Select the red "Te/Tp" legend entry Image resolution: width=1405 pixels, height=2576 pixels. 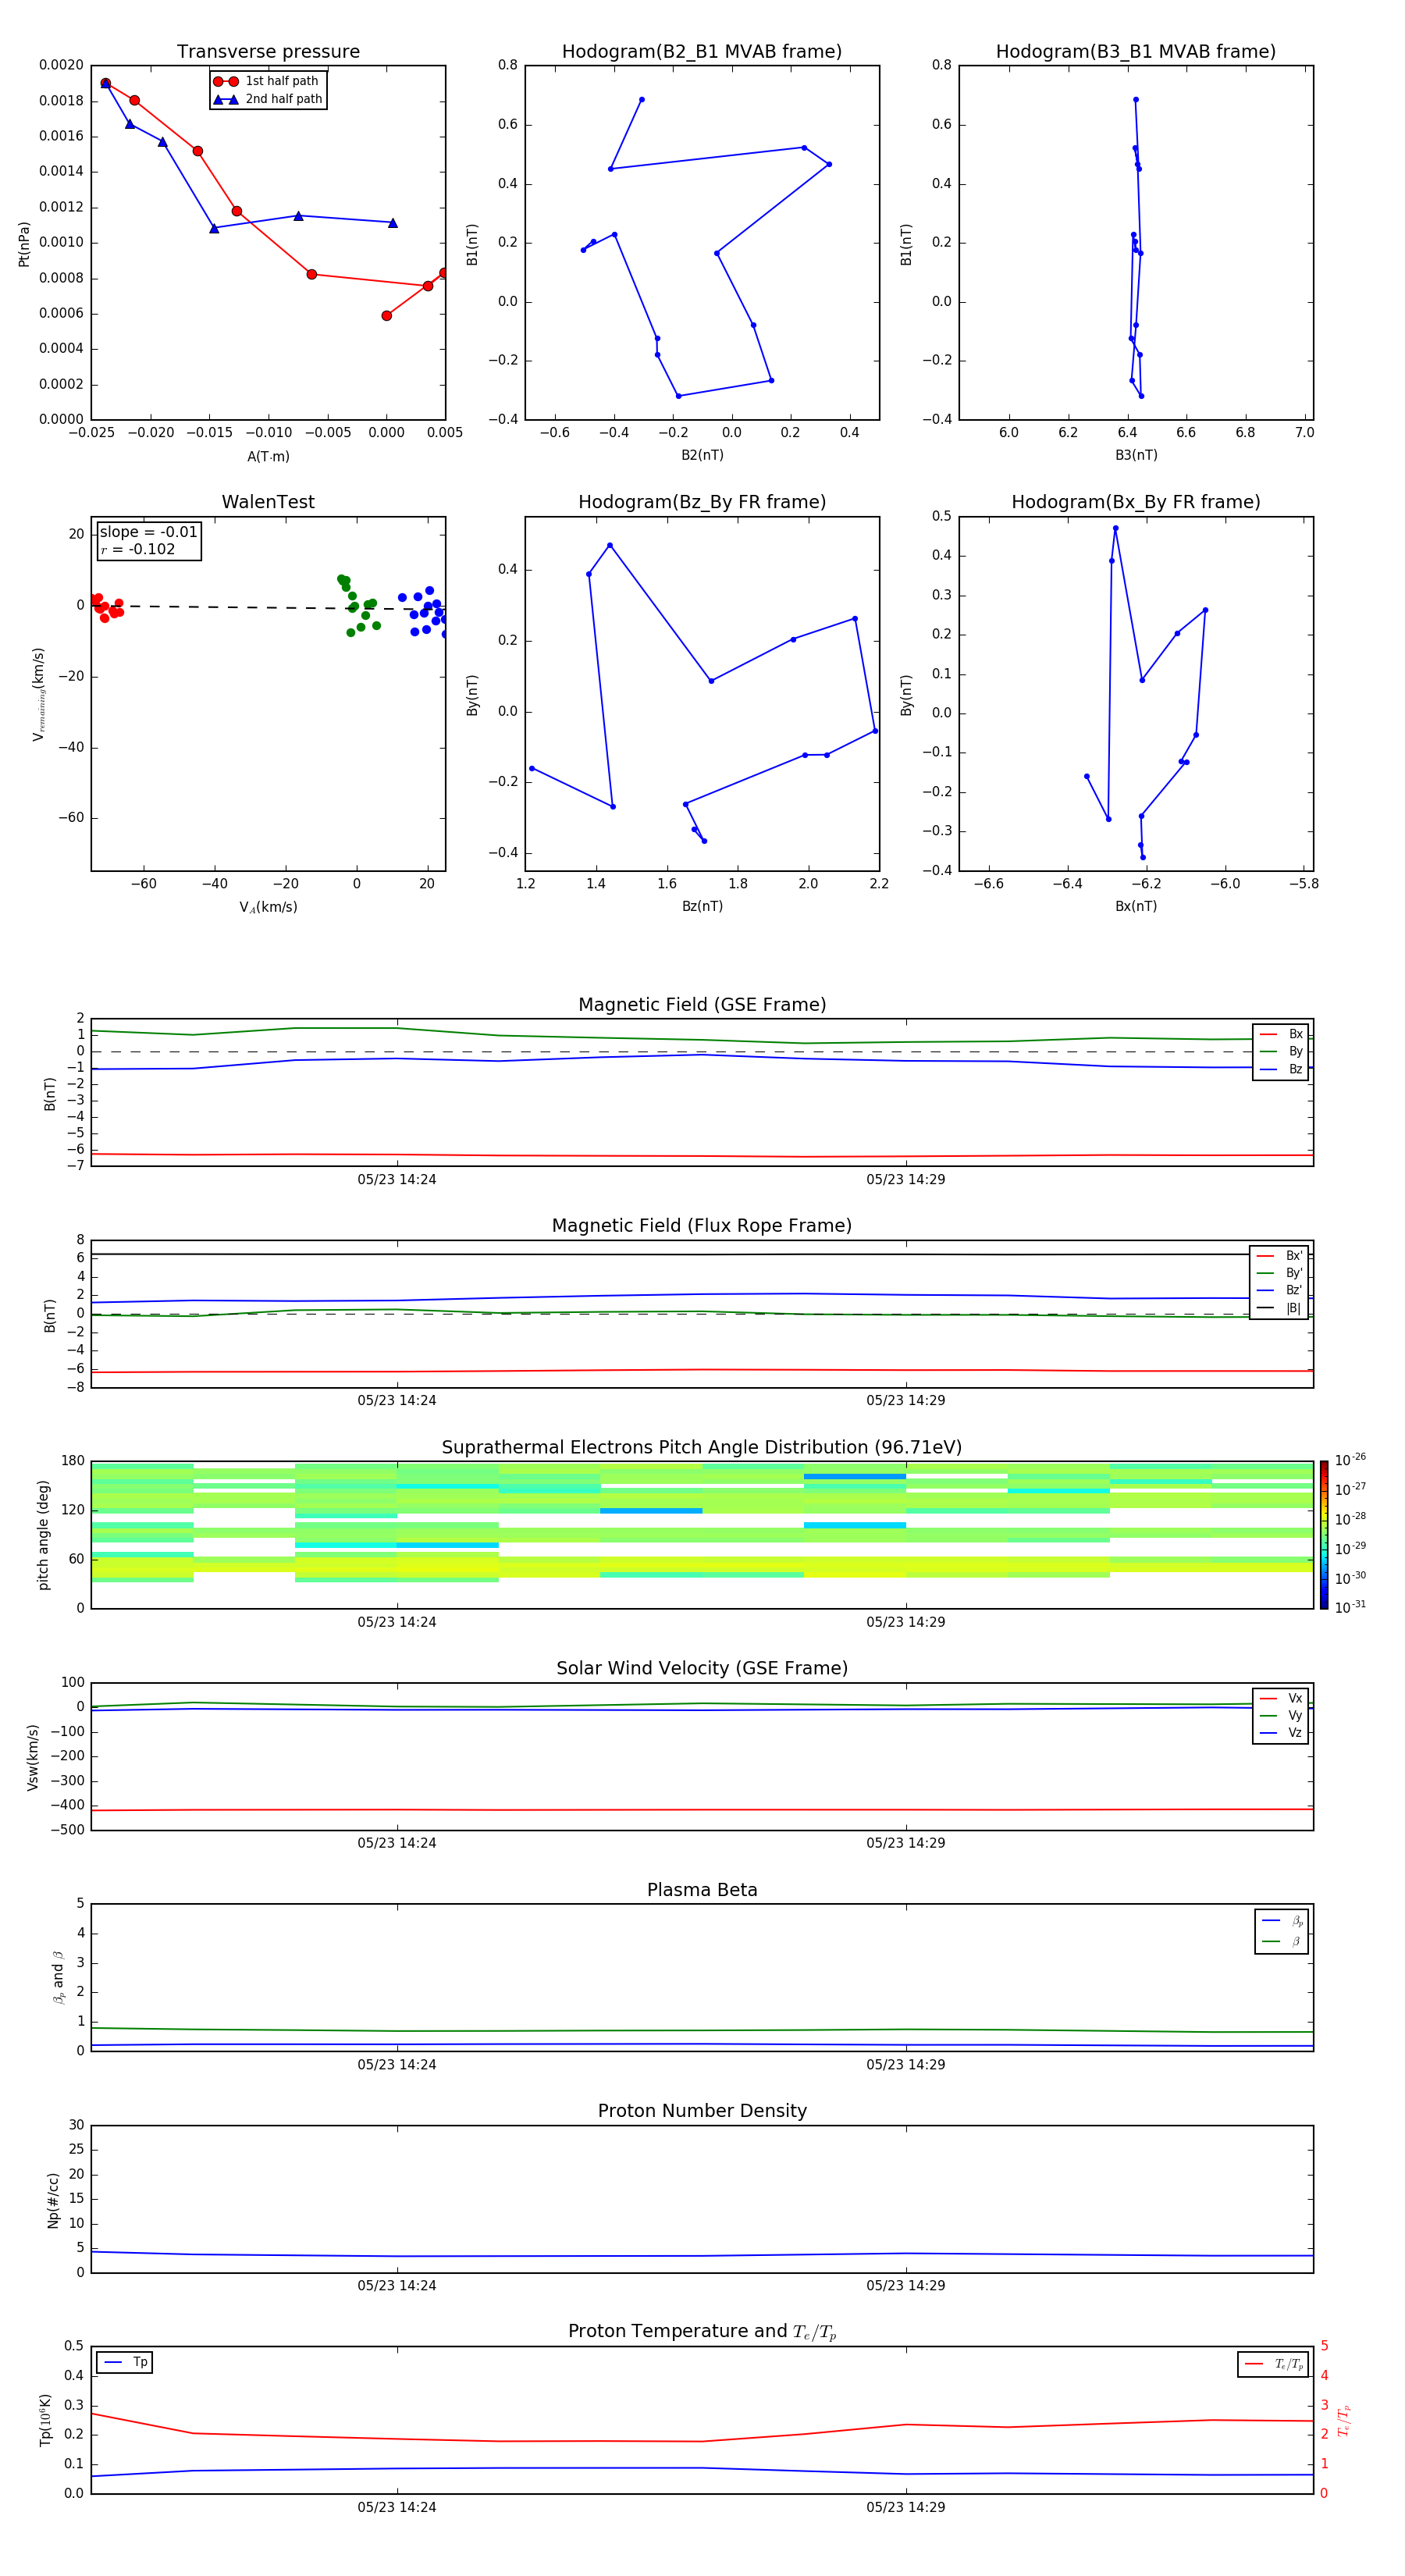click(x=1273, y=2364)
